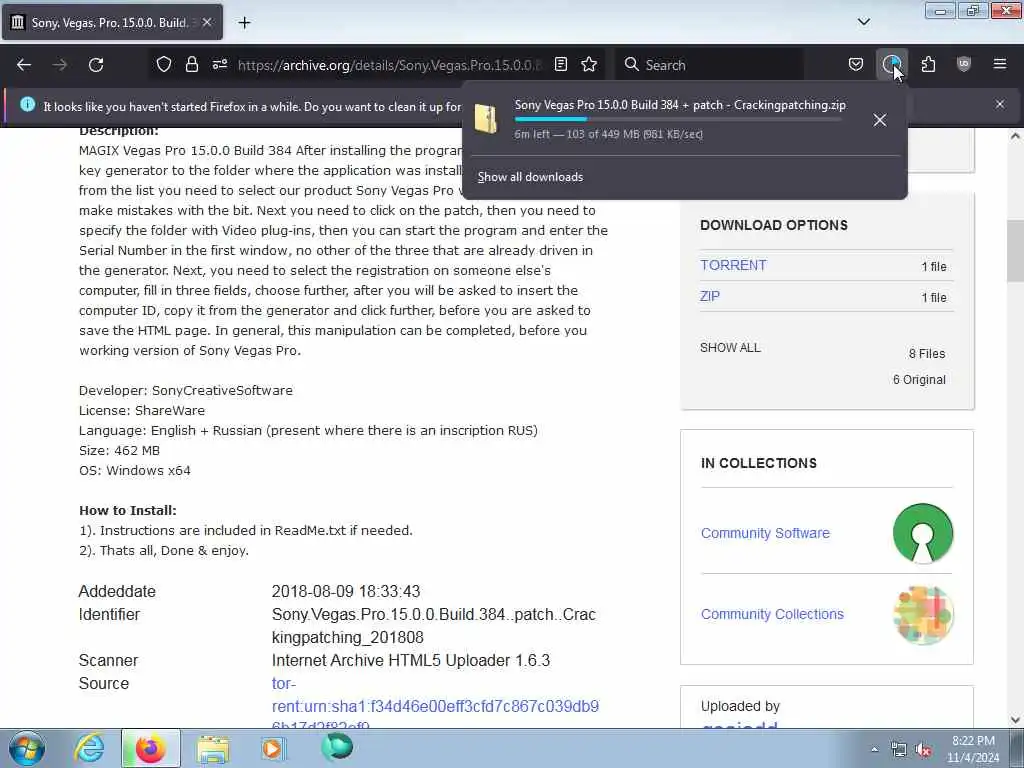Click the 'How to Install:' heading
Screen dimensions: 1024x768
click(x=128, y=510)
